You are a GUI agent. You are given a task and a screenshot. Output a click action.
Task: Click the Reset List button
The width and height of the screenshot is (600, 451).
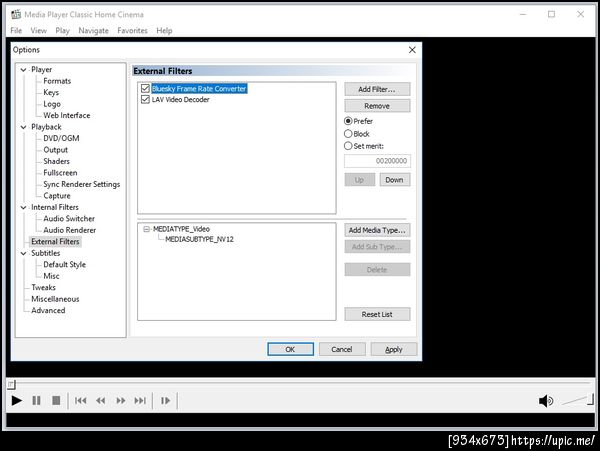pos(377,314)
